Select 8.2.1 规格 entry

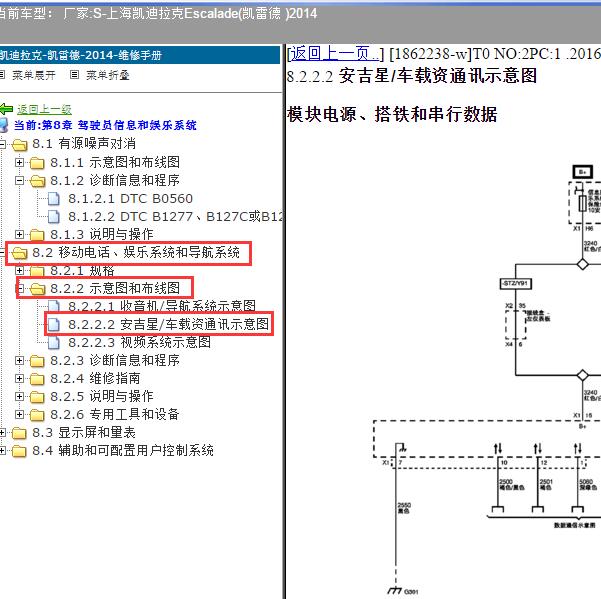point(82,271)
